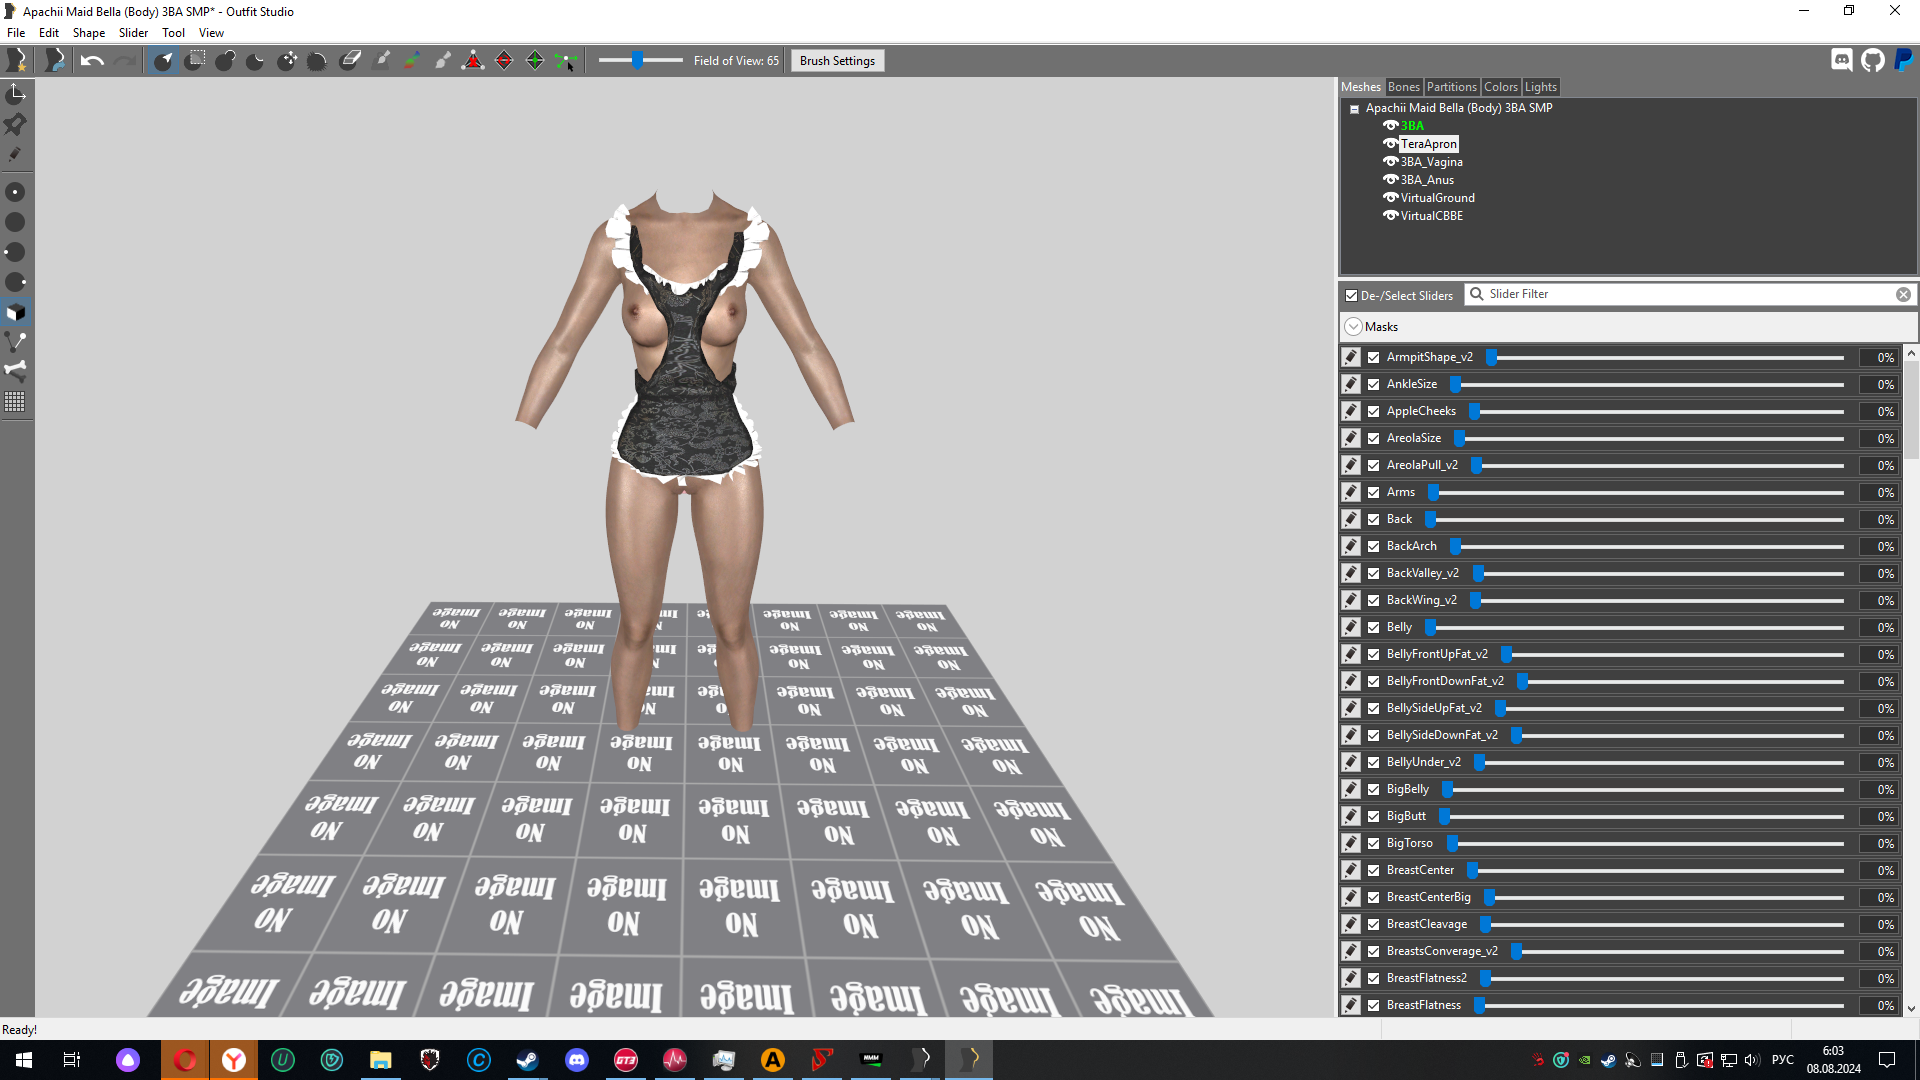The height and width of the screenshot is (1080, 1920).
Task: Open the Shape menu
Action: click(88, 33)
